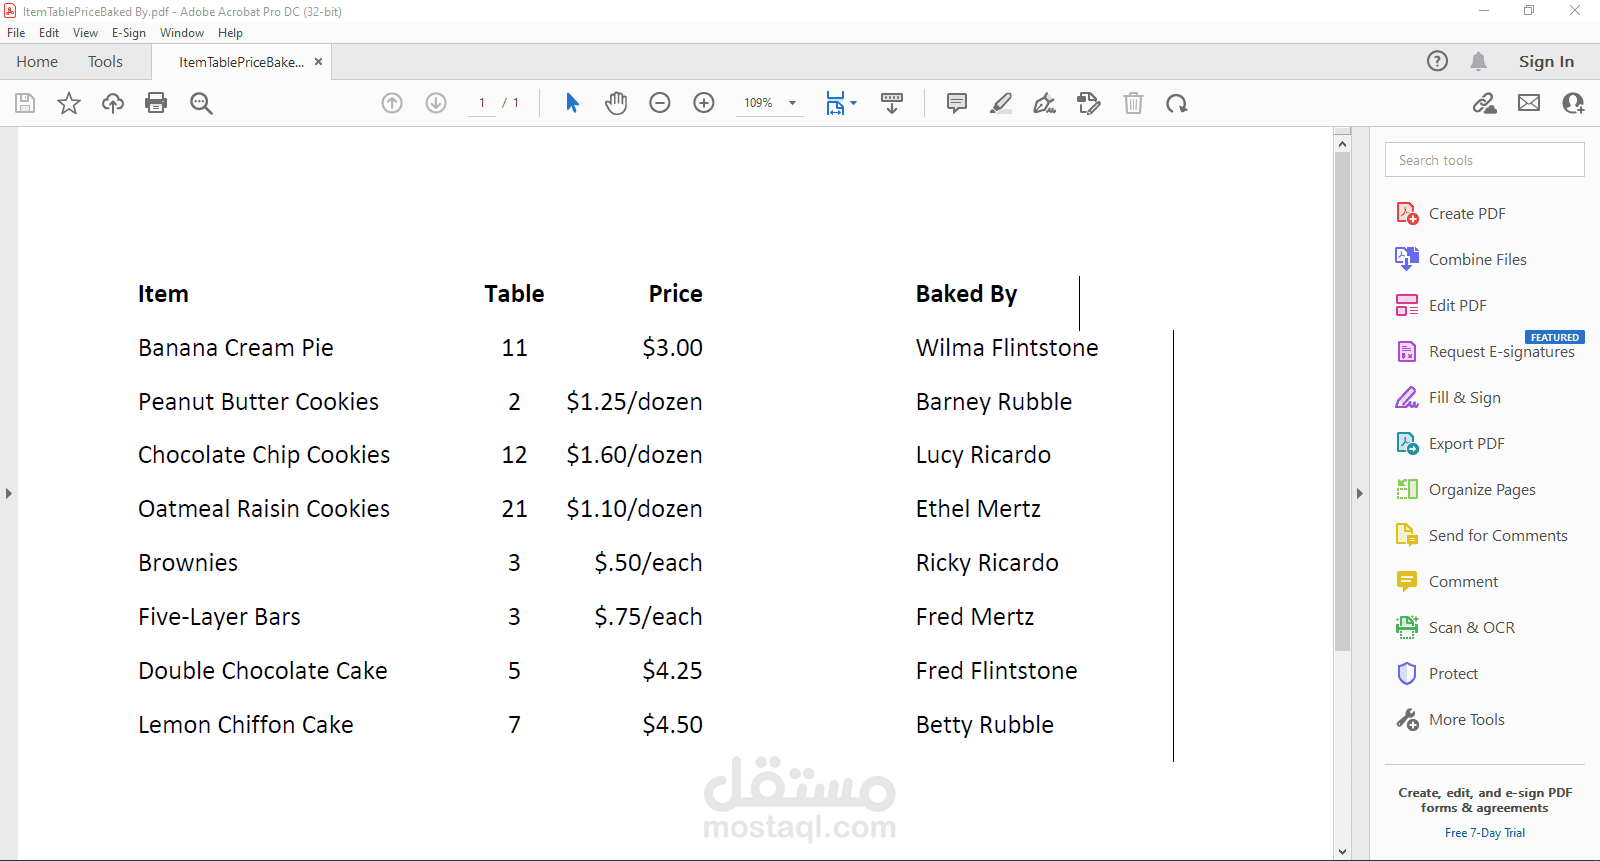Image resolution: width=1600 pixels, height=861 pixels.
Task: Open the zoom percentage dropdown
Action: [x=792, y=103]
